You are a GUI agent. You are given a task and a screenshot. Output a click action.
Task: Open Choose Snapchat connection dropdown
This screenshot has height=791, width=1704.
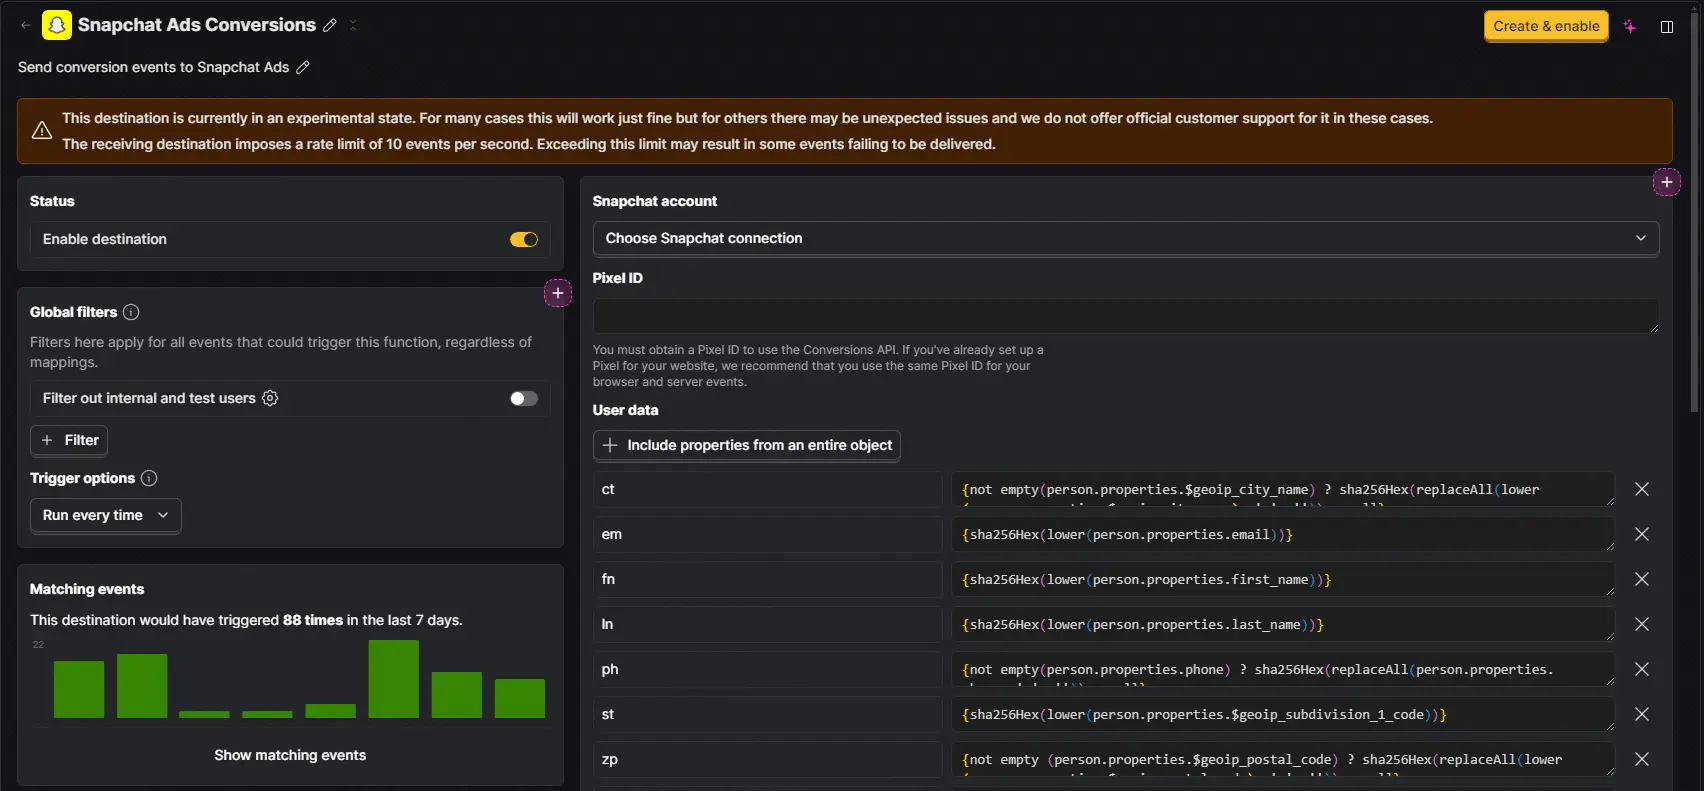(1126, 238)
